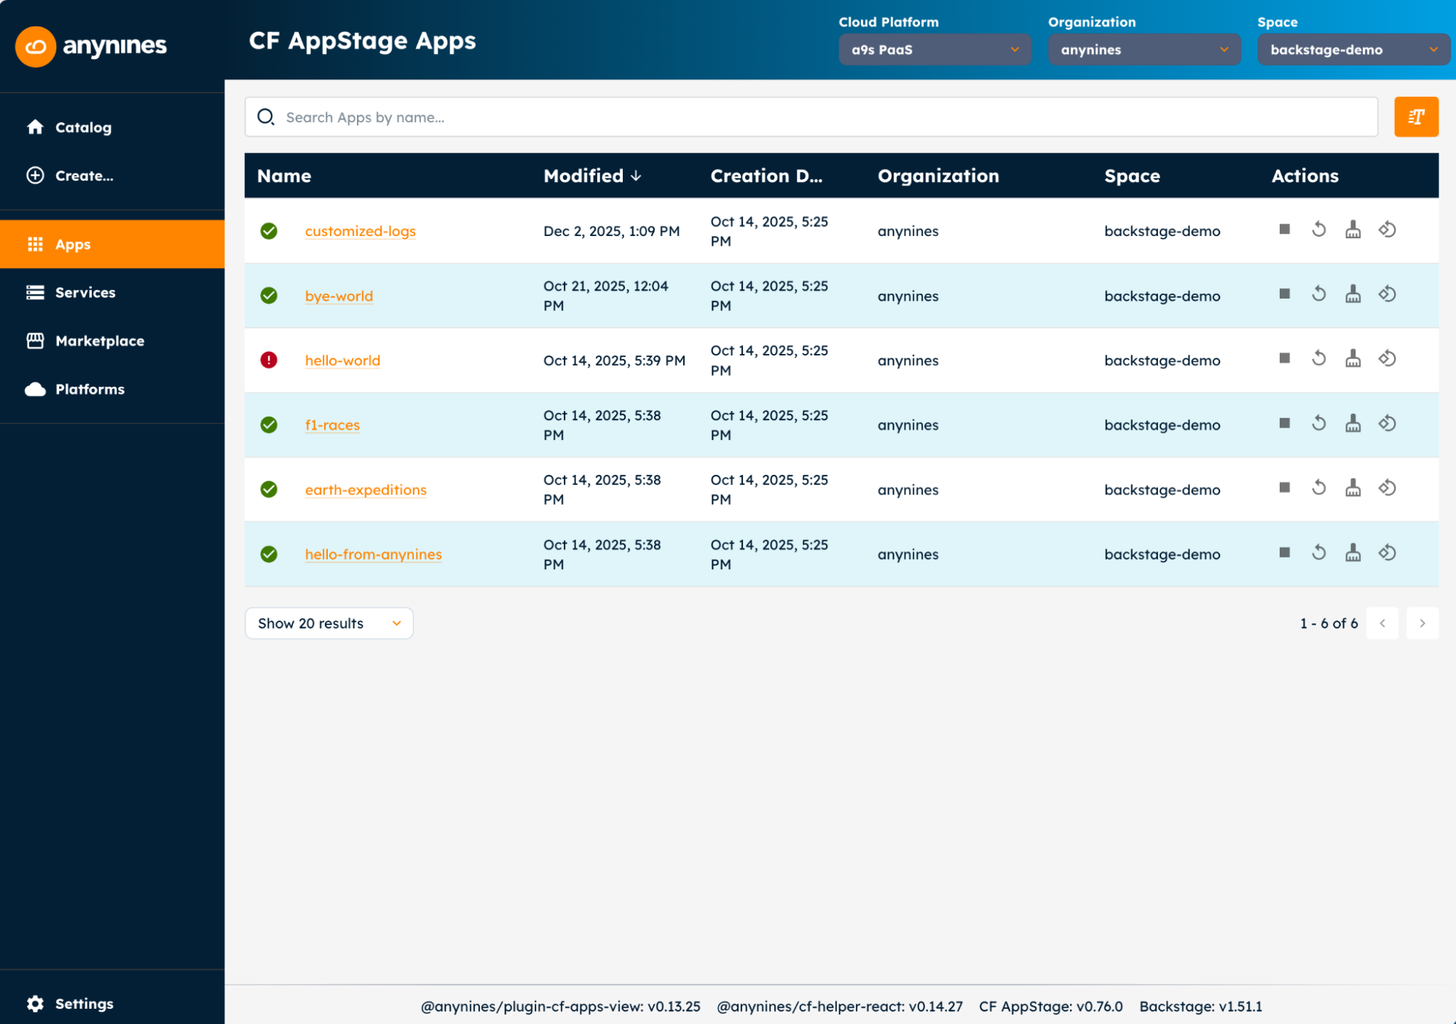Open the Space dropdown
The image size is (1456, 1024).
[1354, 49]
